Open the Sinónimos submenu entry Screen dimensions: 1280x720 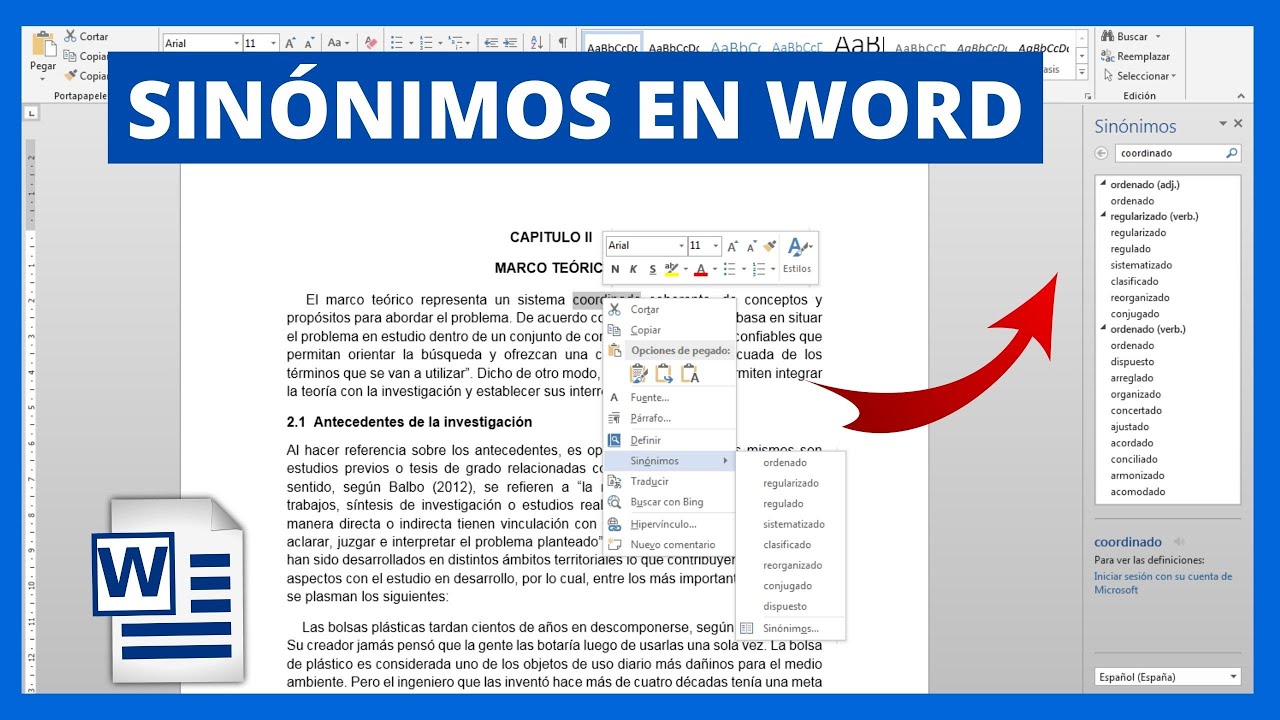(x=670, y=461)
